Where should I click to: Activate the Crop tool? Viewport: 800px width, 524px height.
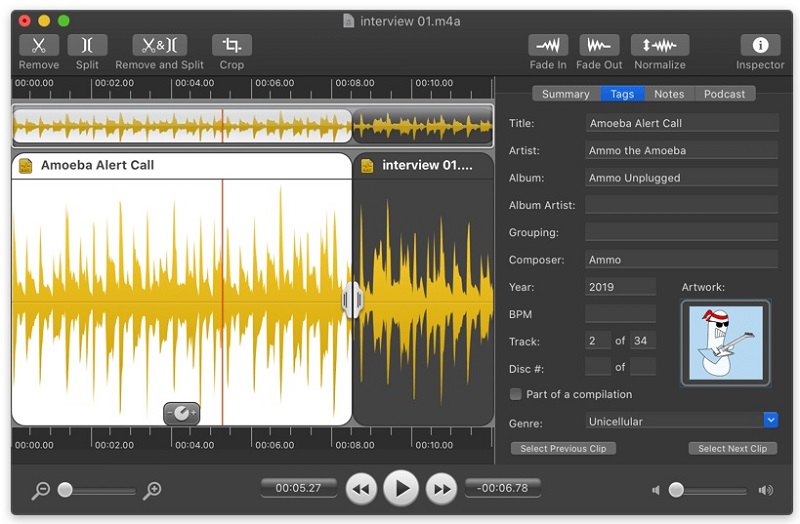coord(231,45)
